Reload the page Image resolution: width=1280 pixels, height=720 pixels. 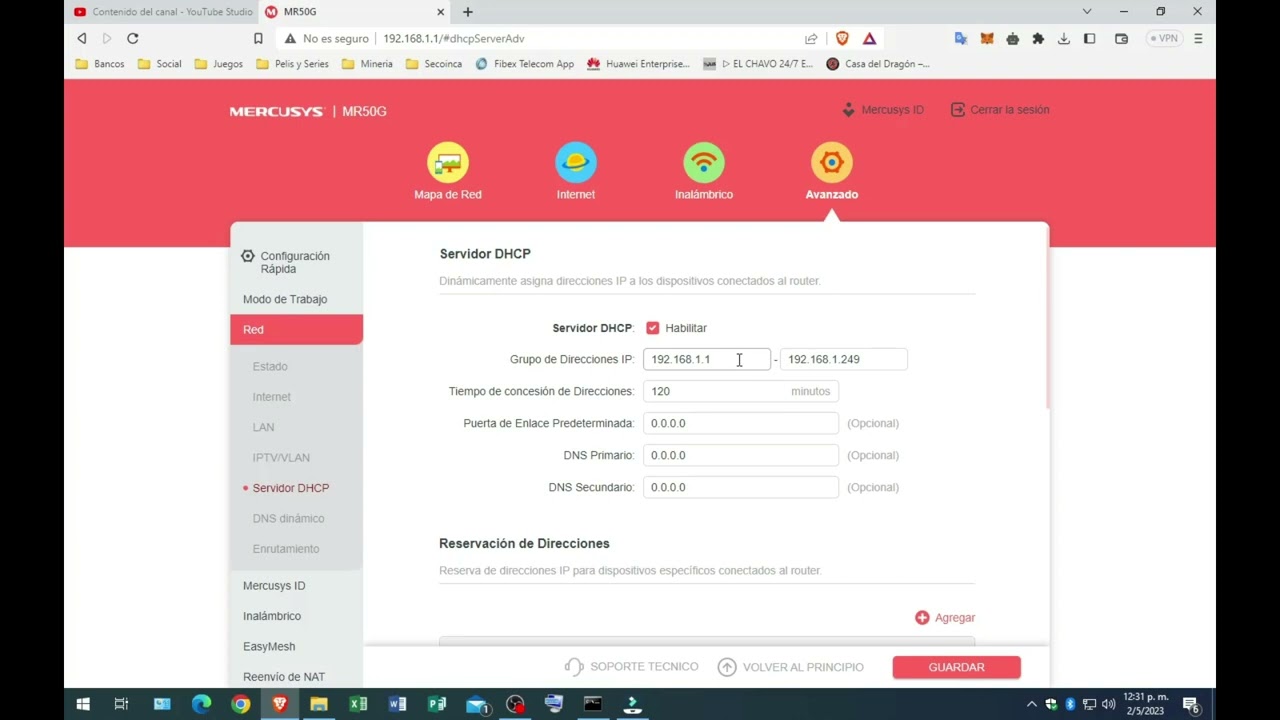pos(132,38)
